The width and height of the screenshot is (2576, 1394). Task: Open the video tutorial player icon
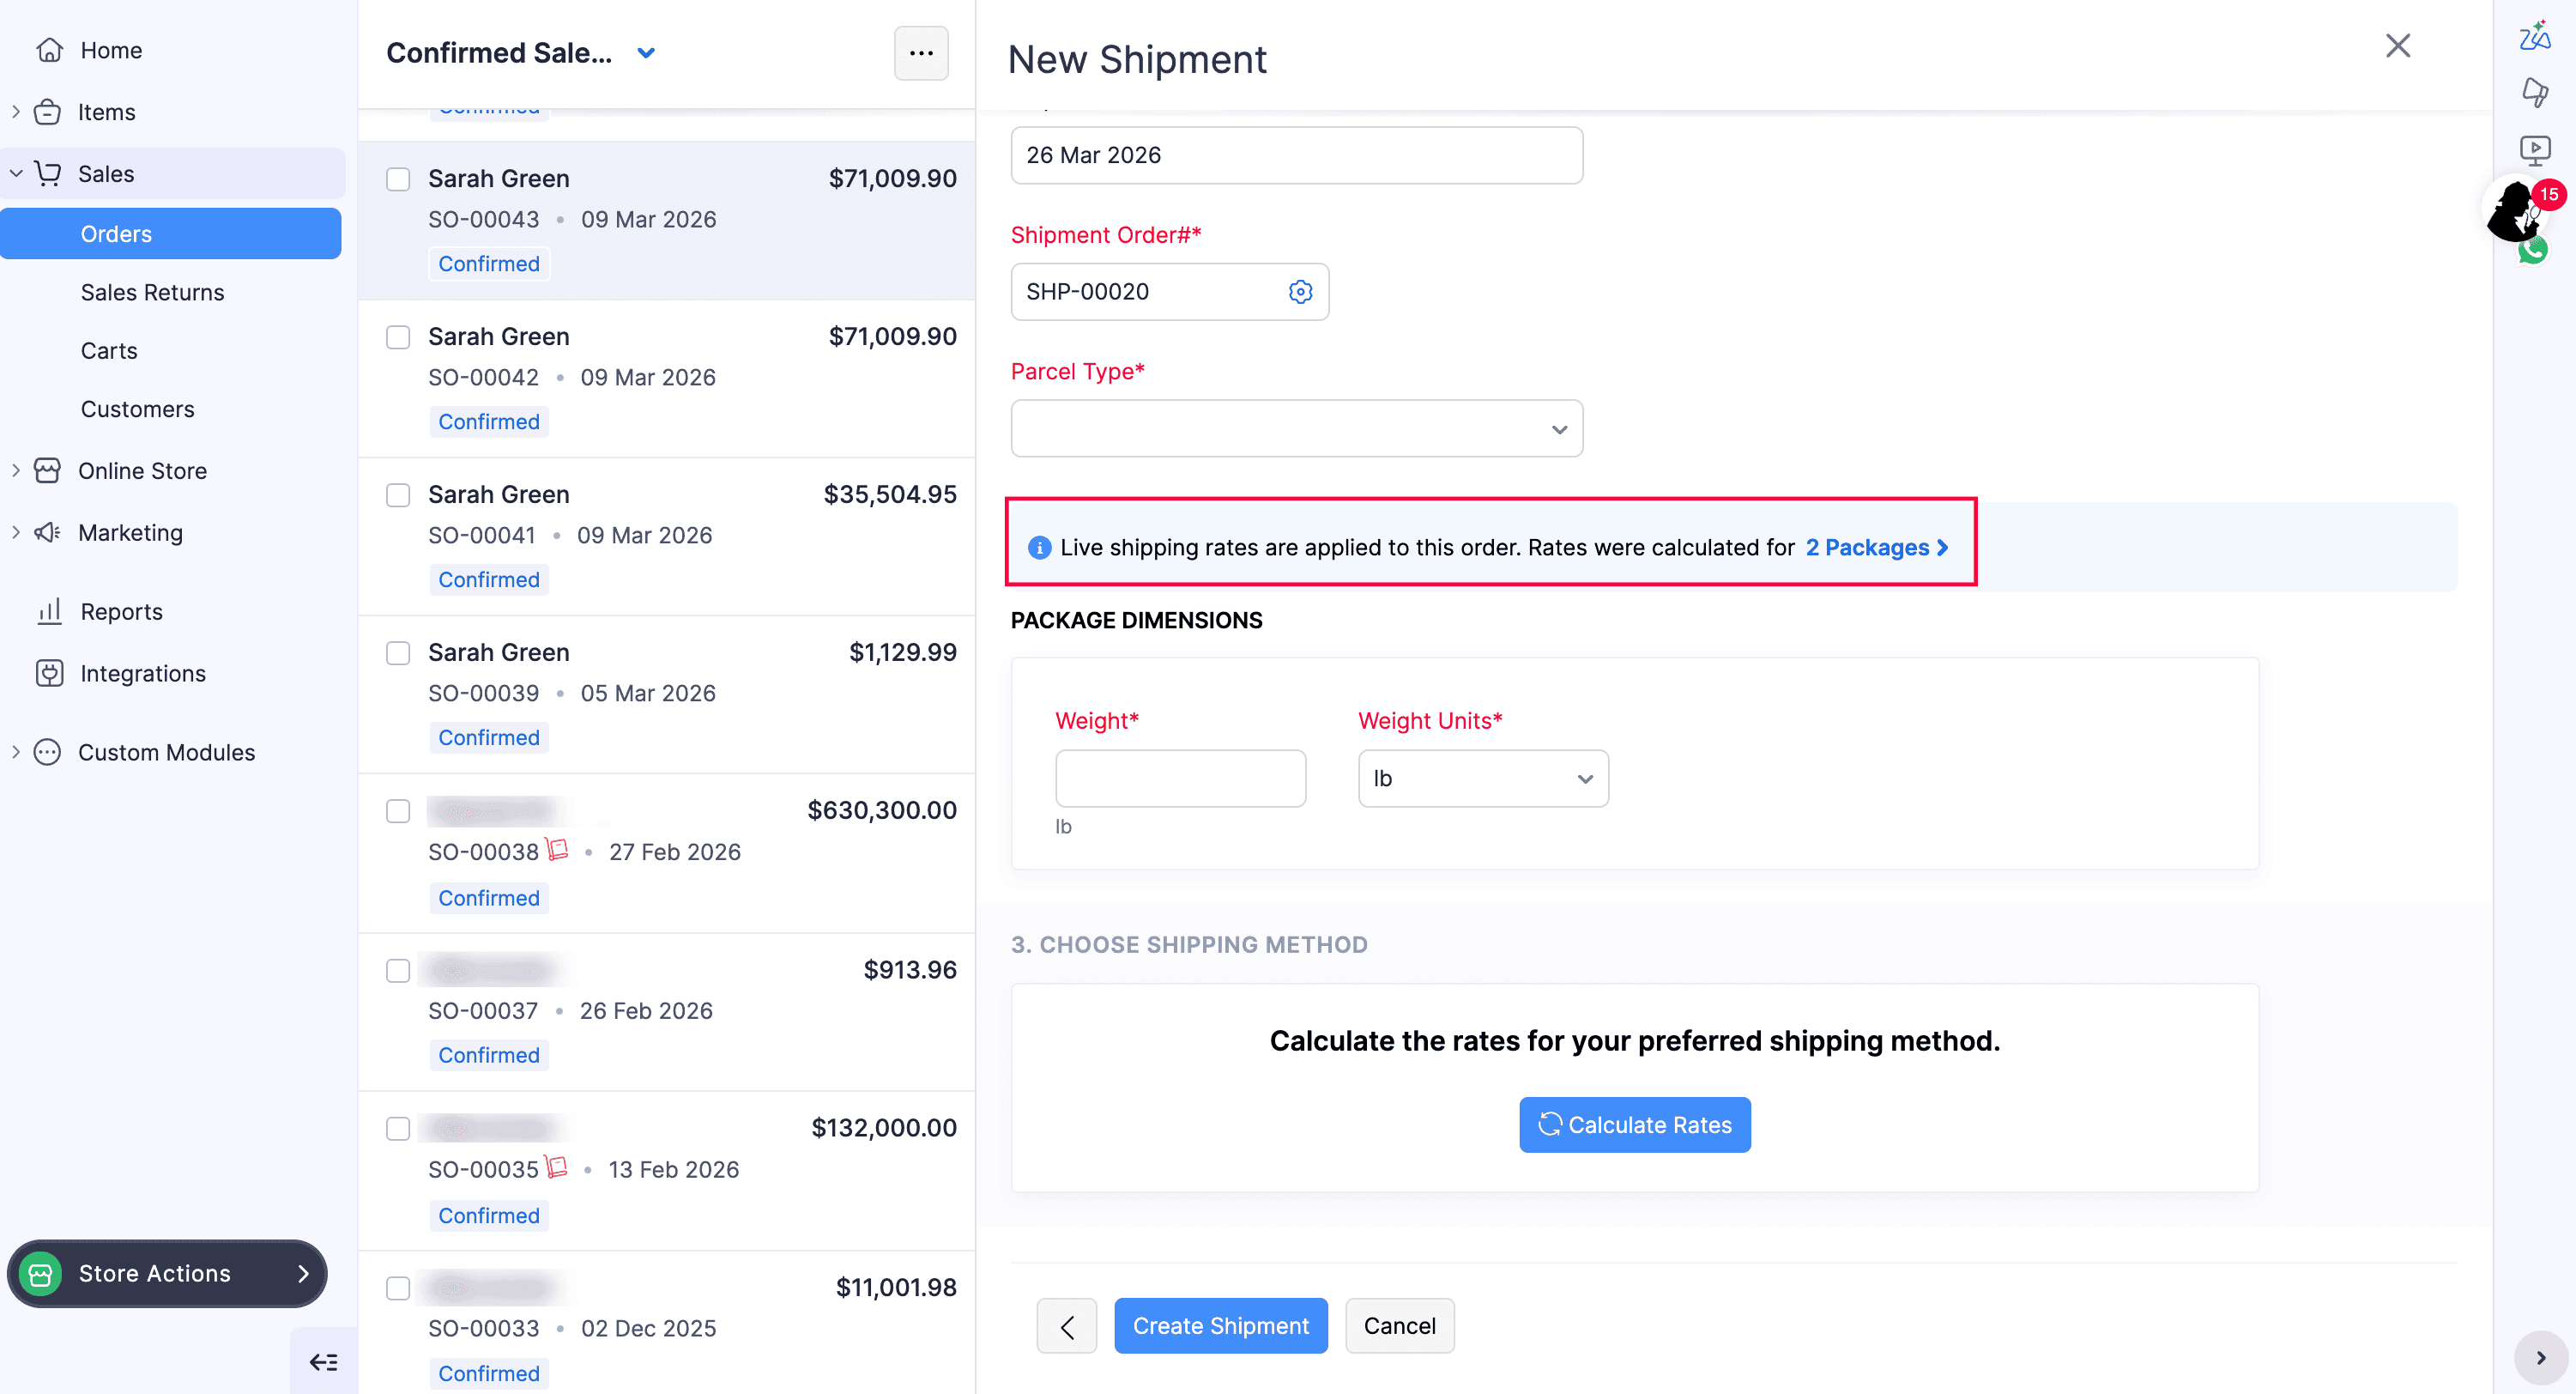click(2535, 150)
